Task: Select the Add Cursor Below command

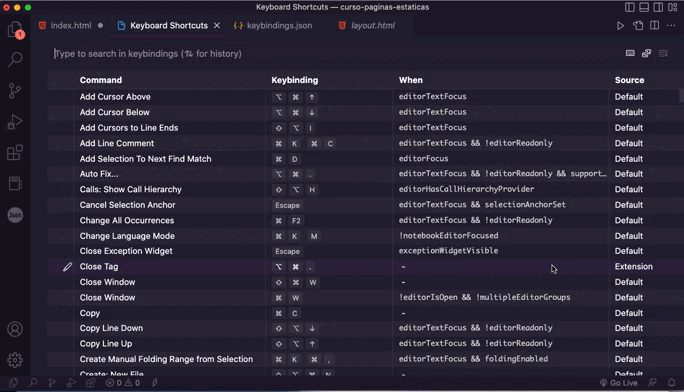Action: tap(114, 112)
